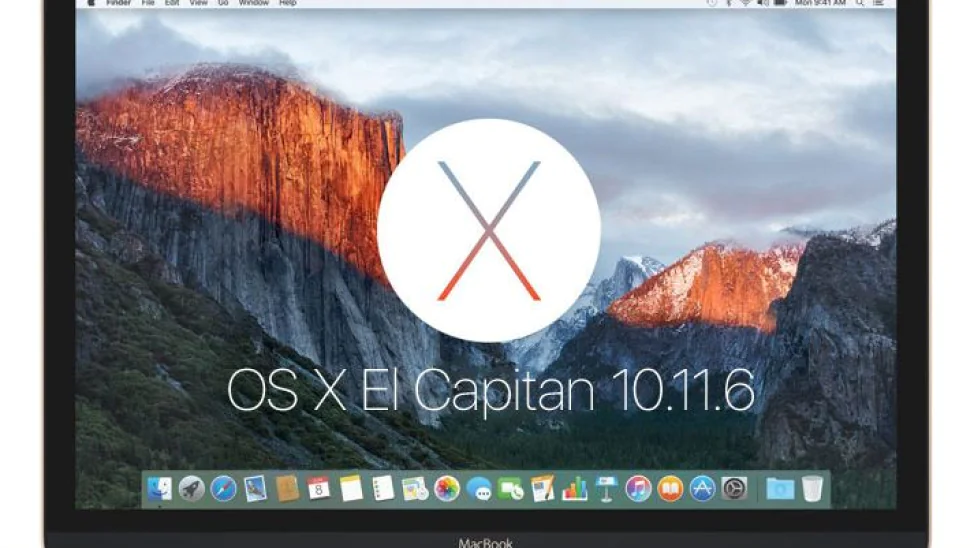Click the volume icon in menu bar
Screen dimensions: 974x548
pyautogui.click(x=763, y=2)
